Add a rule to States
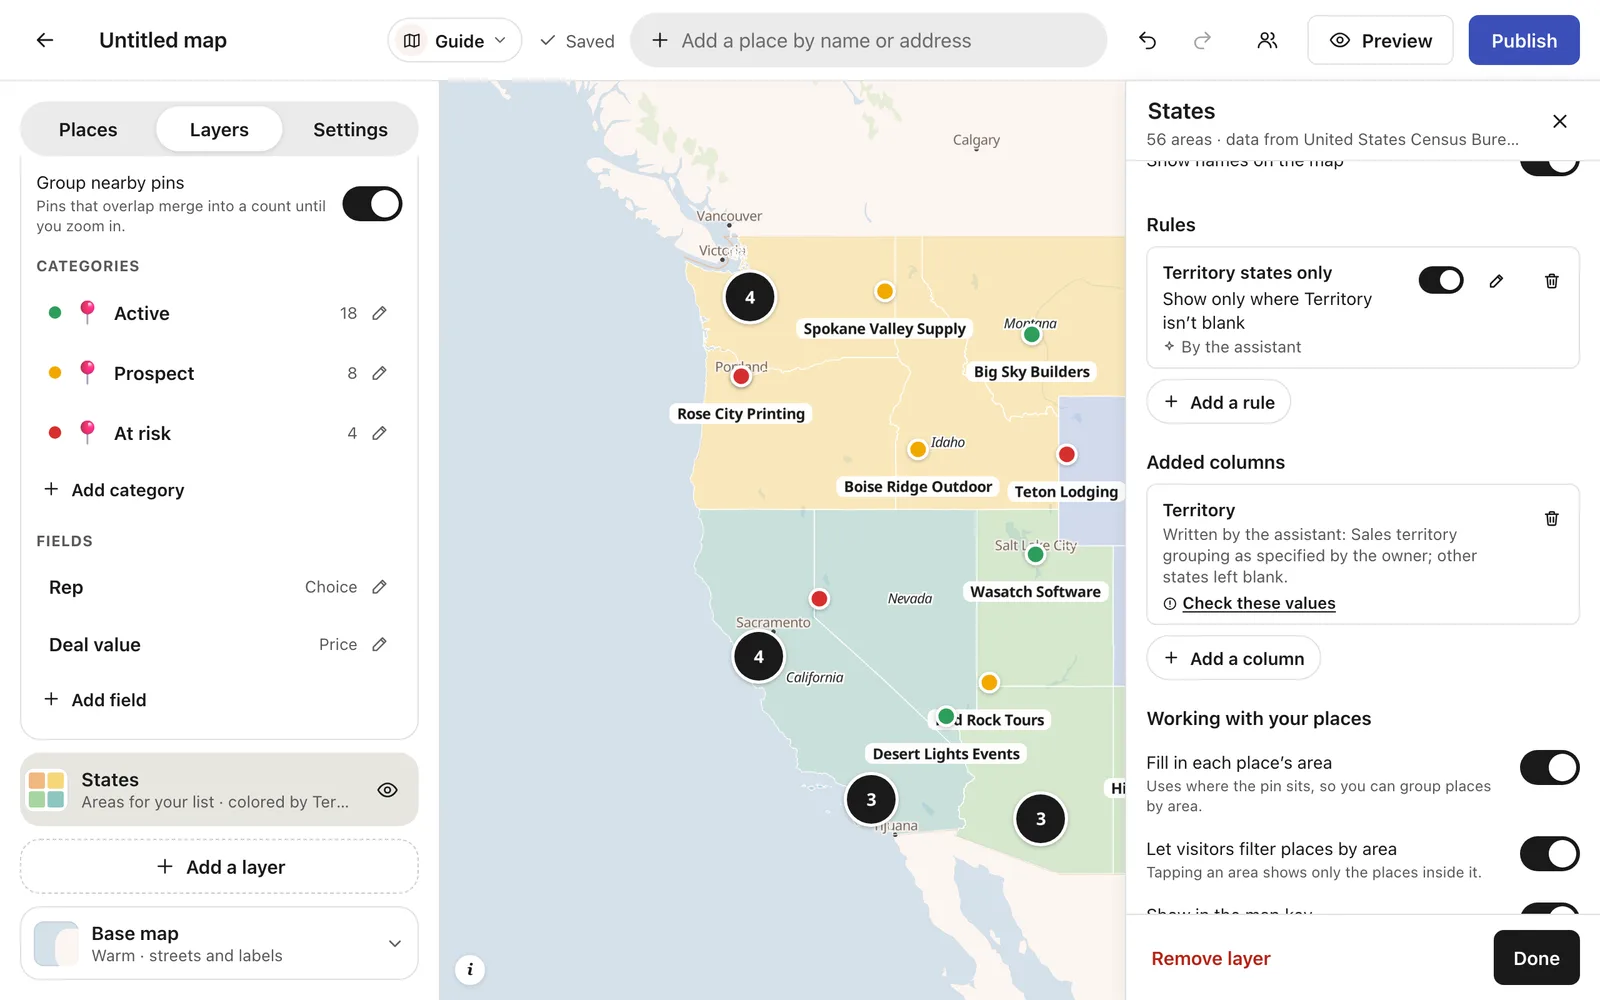The width and height of the screenshot is (1600, 1000). (x=1219, y=402)
